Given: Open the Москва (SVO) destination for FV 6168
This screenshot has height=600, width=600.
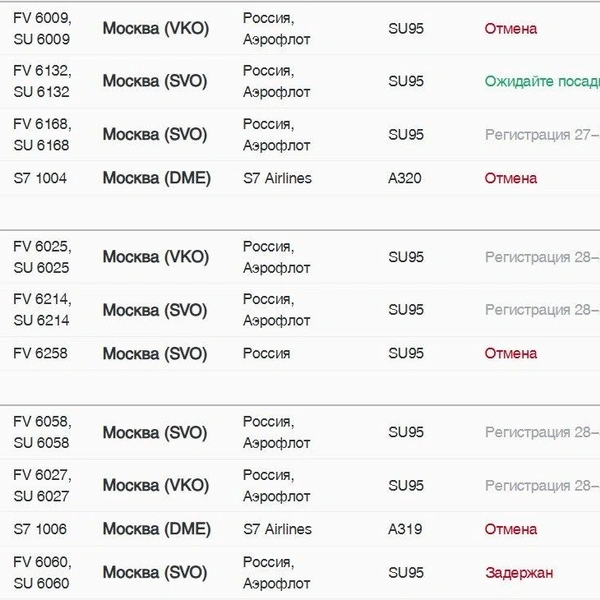Looking at the screenshot, I should (155, 135).
